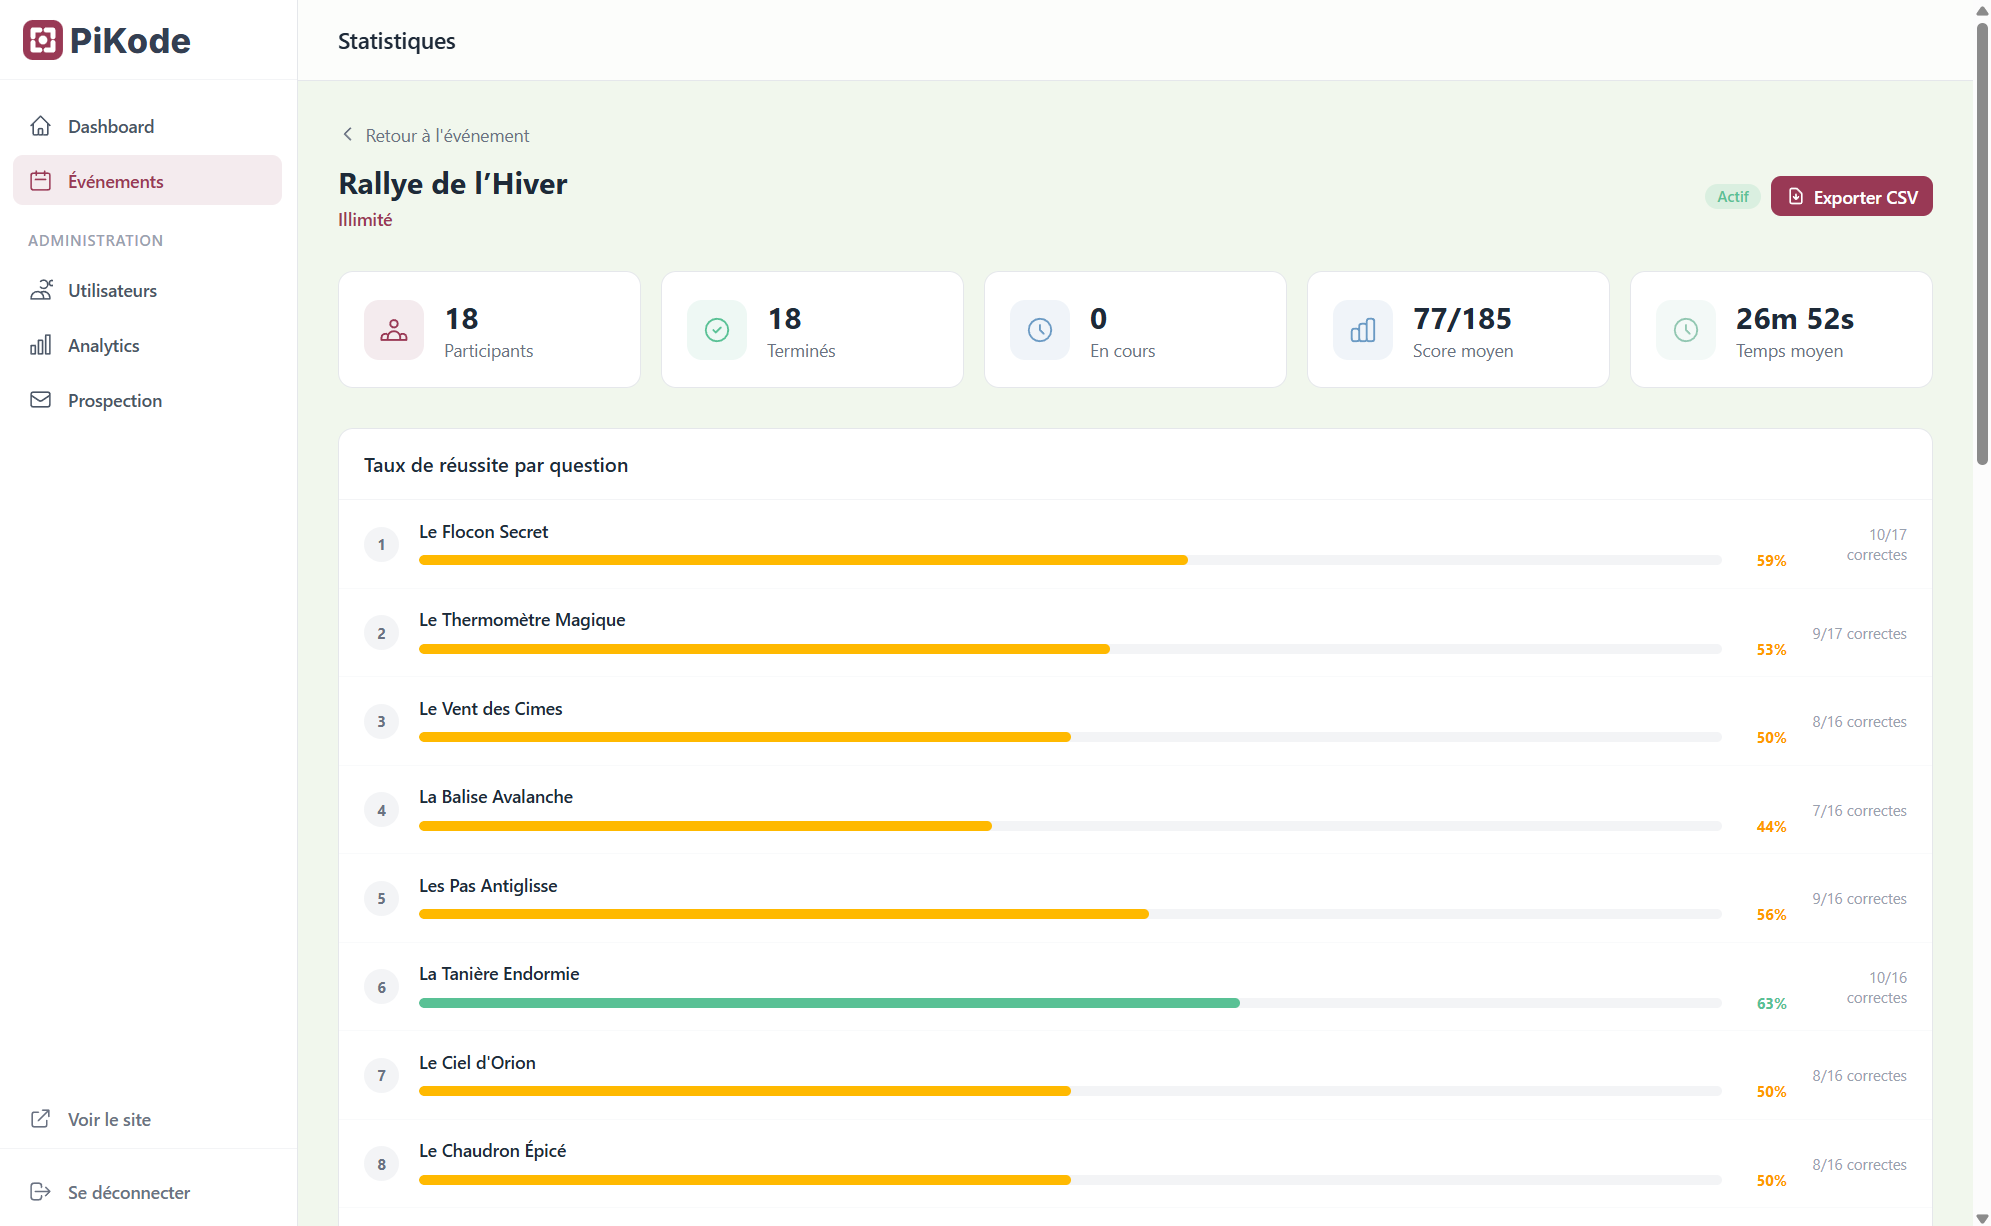Click the Se déconnecter logout icon

coord(41,1192)
